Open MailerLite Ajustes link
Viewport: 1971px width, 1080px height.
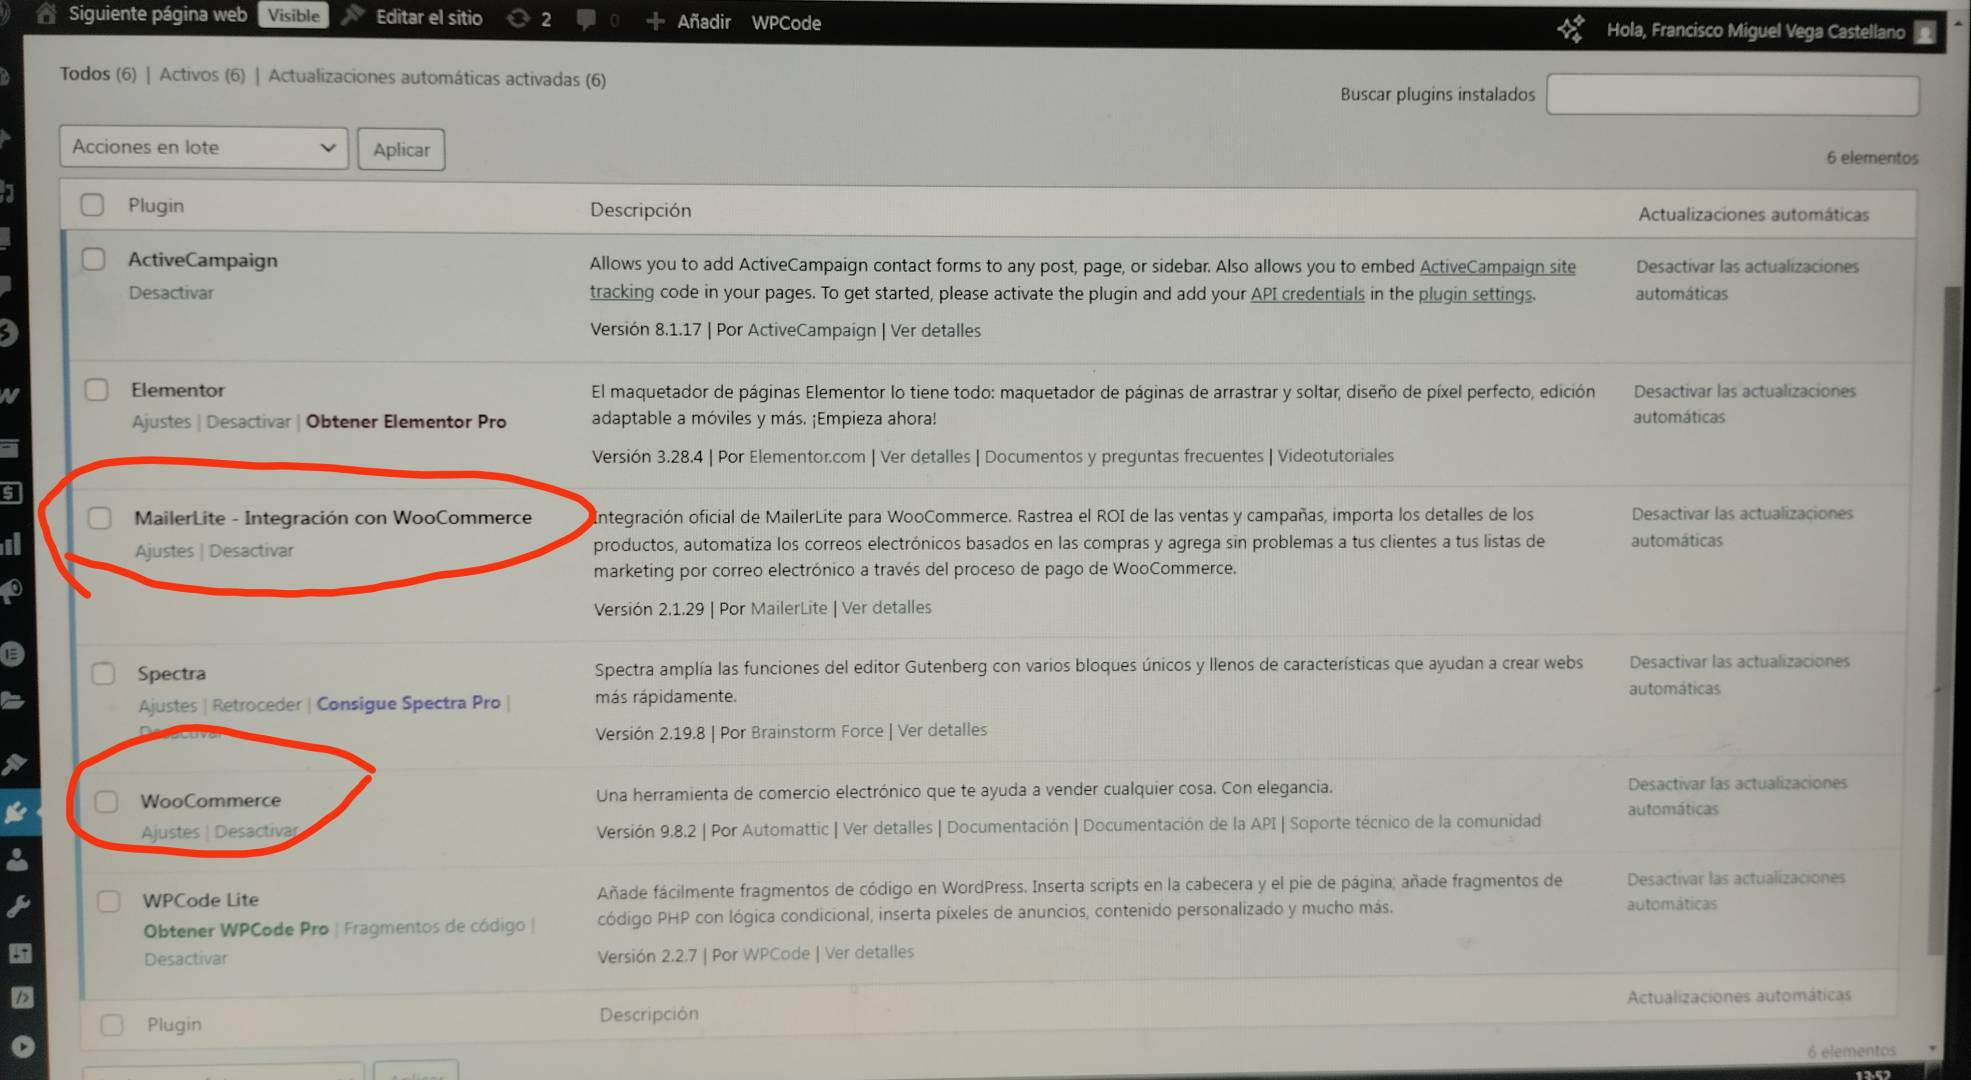point(164,550)
